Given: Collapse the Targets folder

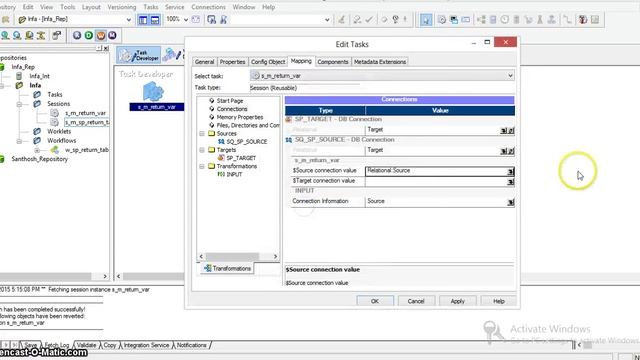Looking at the screenshot, I should [202, 150].
